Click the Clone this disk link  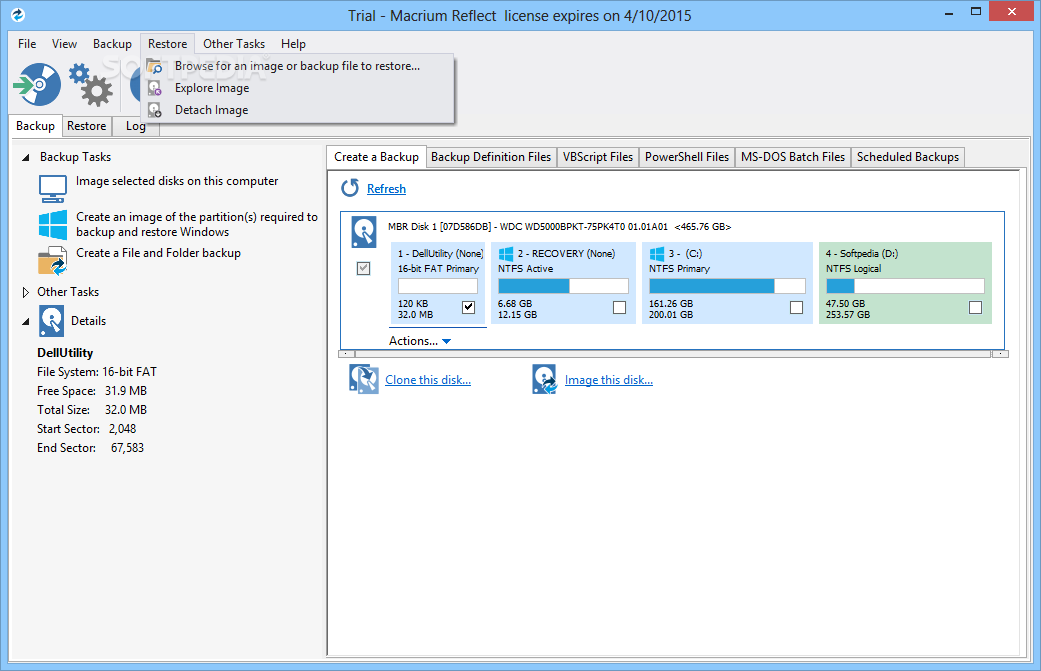[428, 380]
